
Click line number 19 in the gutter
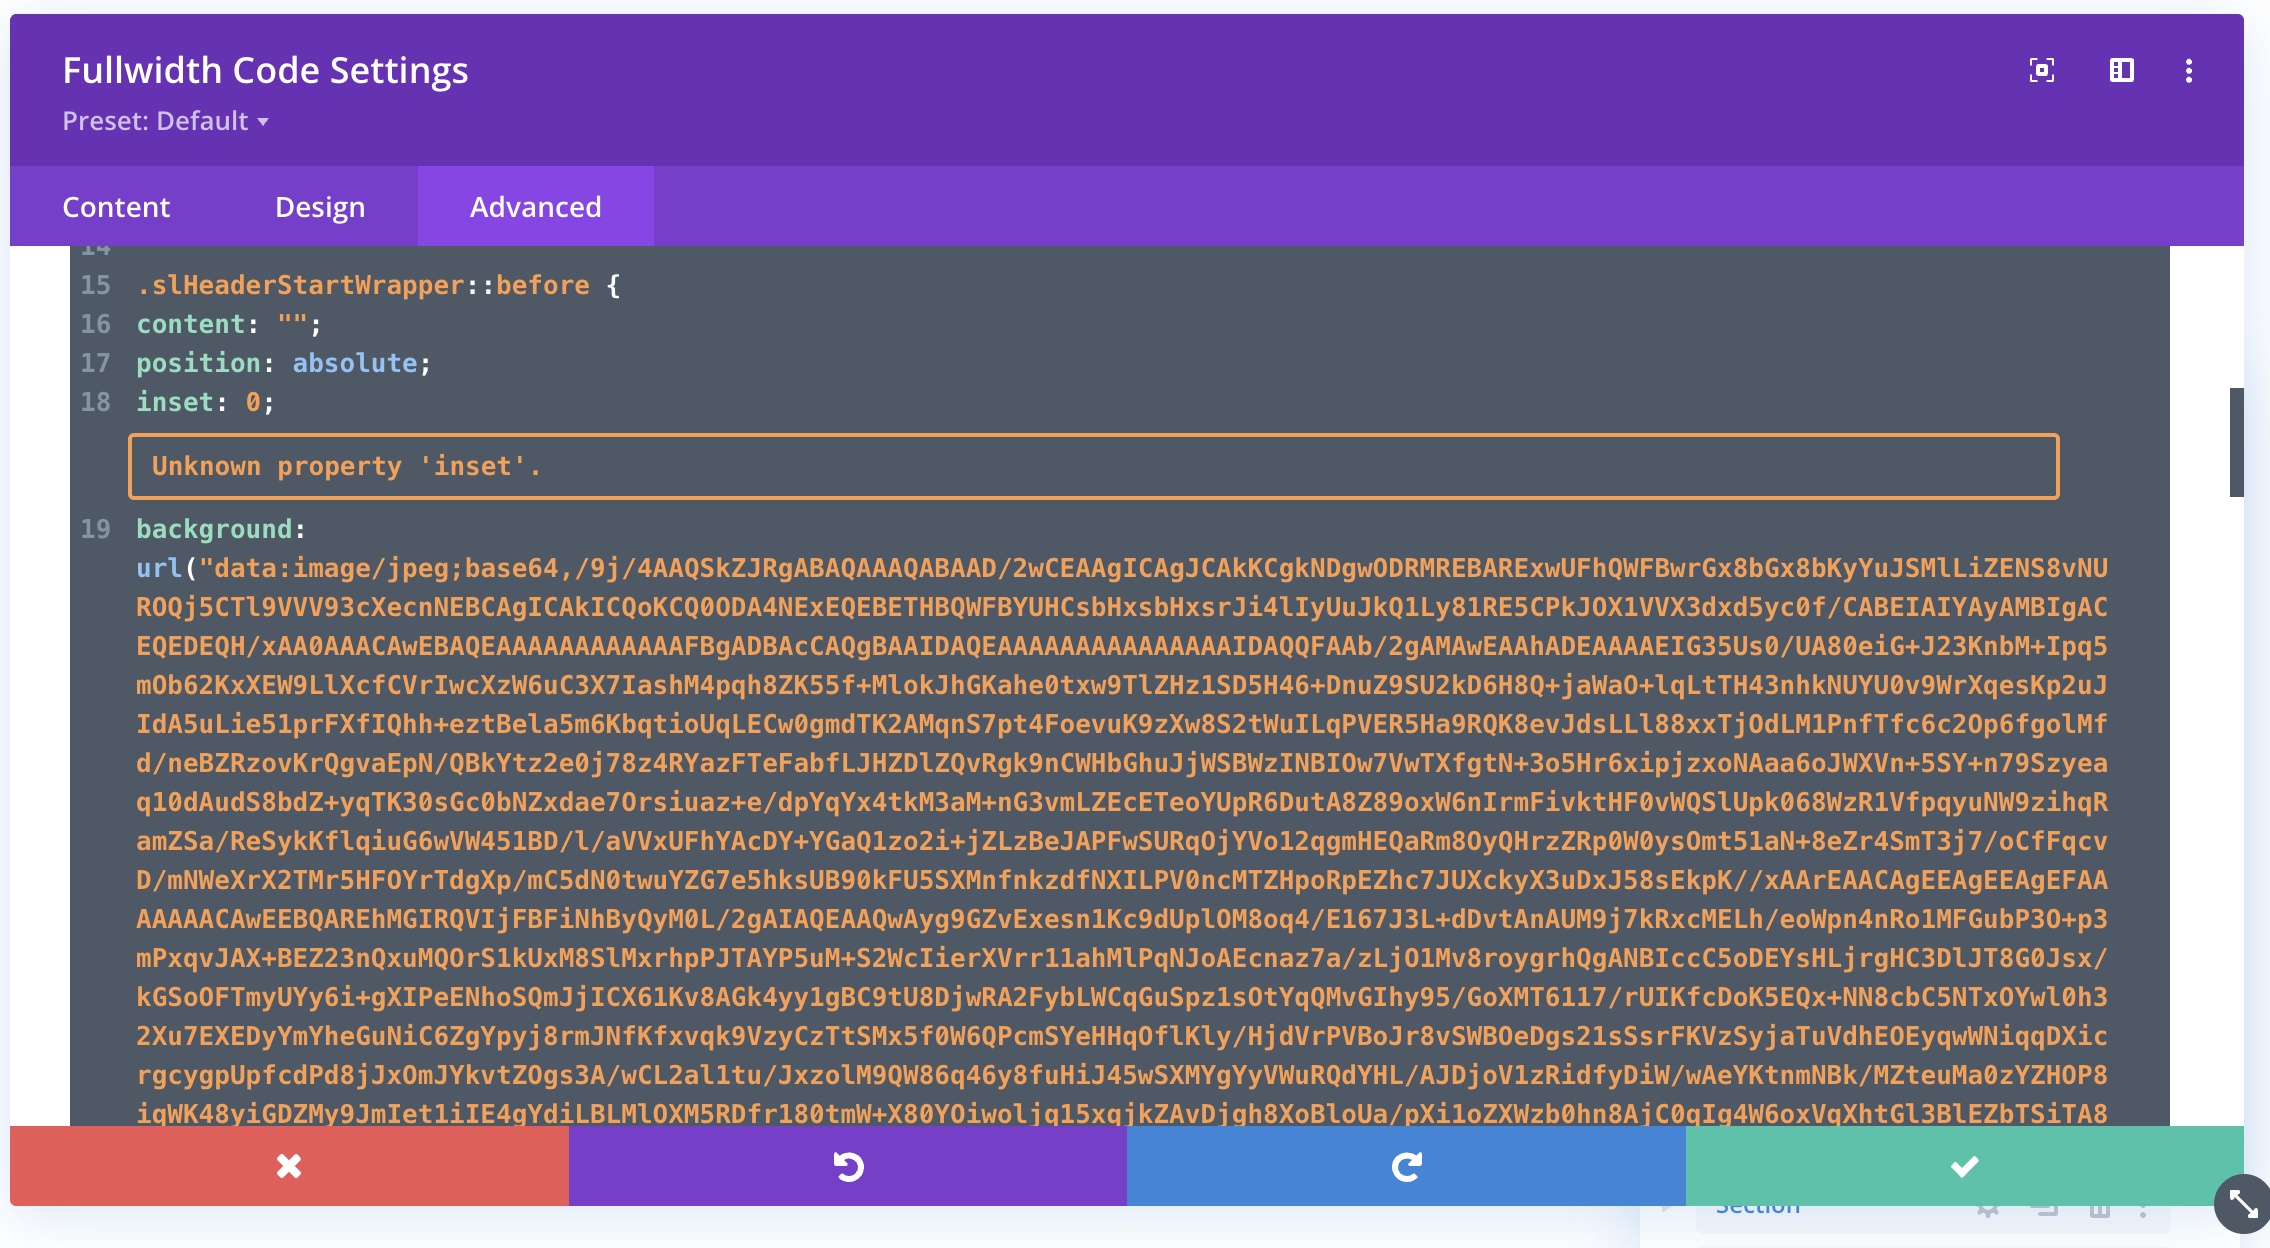[x=95, y=529]
